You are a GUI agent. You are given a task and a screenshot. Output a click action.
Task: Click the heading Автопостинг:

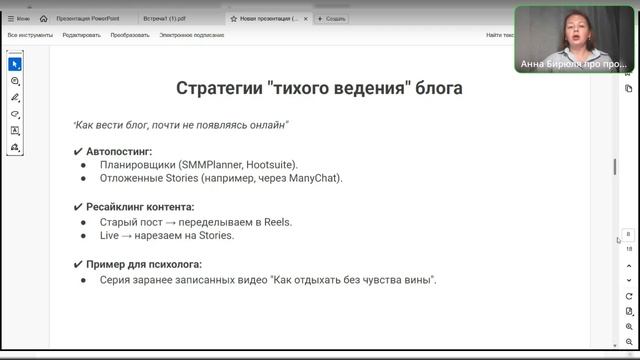click(x=119, y=151)
